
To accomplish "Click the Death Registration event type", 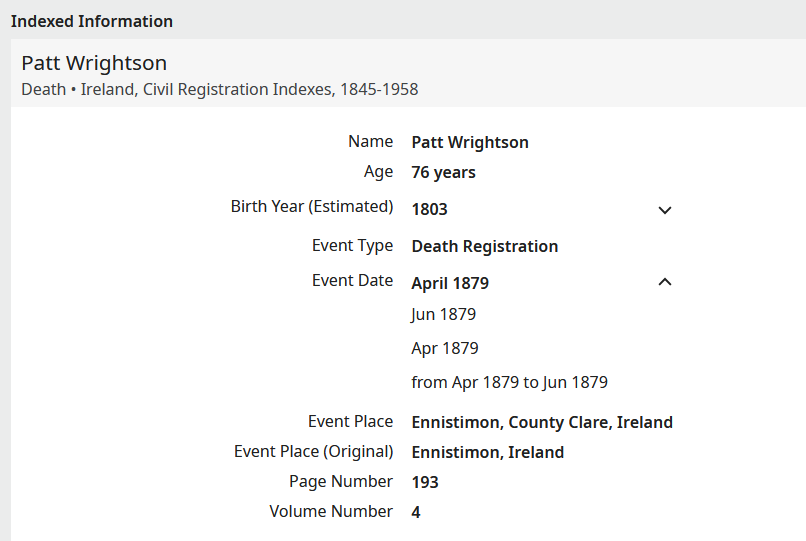I will pyautogui.click(x=485, y=246).
